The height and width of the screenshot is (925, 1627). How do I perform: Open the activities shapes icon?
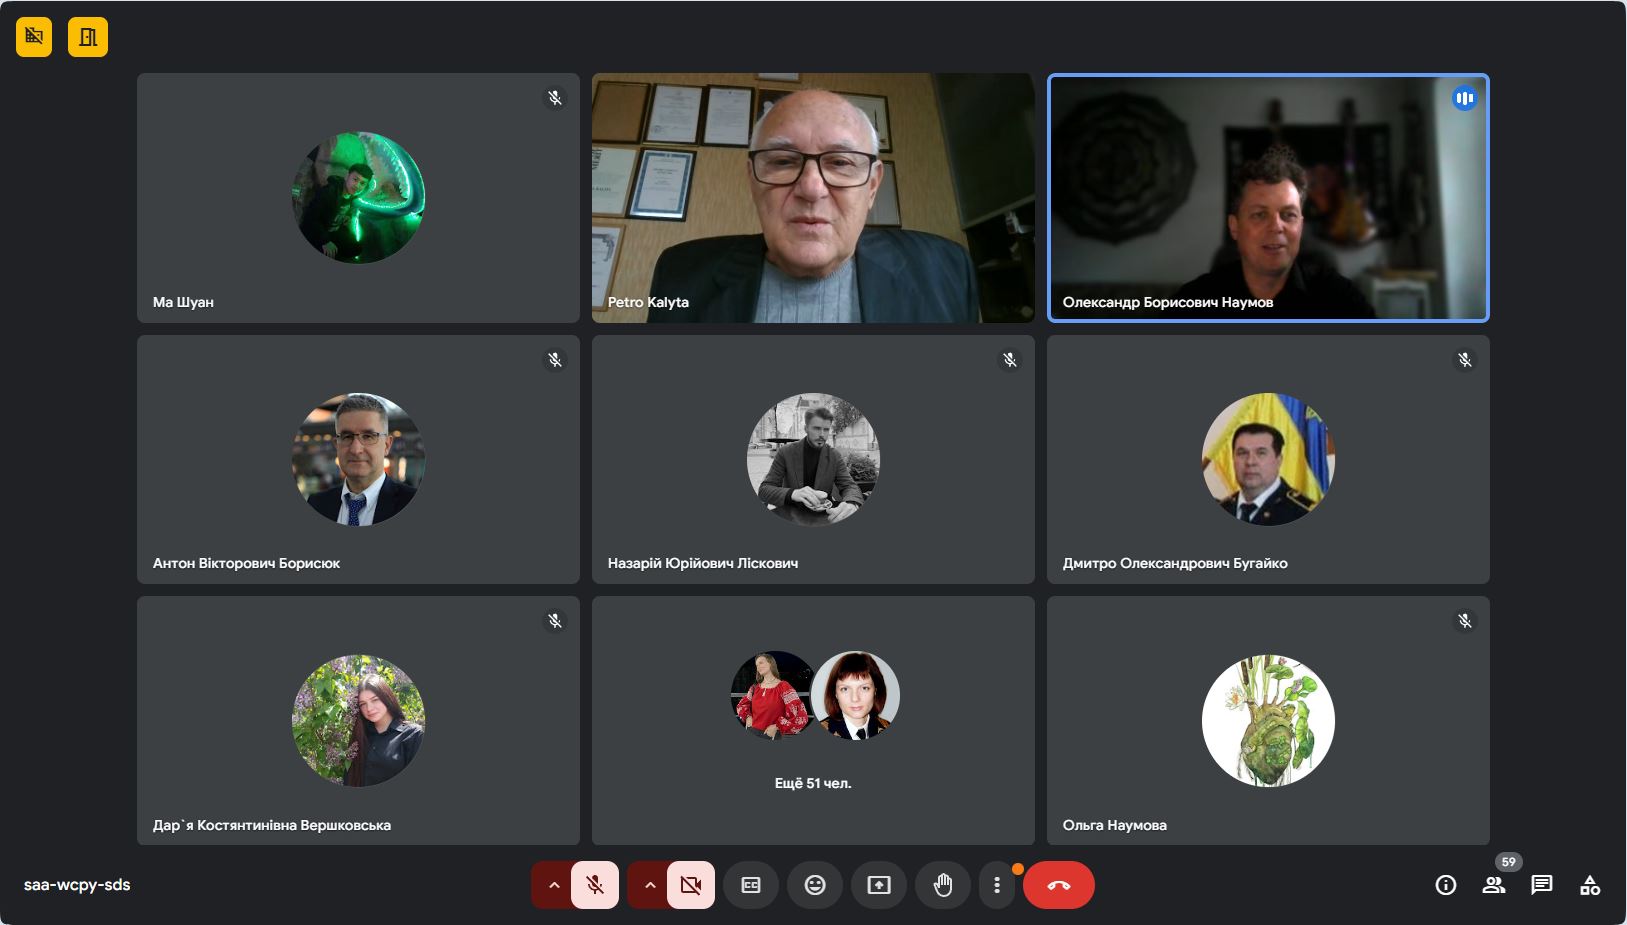(x=1589, y=885)
